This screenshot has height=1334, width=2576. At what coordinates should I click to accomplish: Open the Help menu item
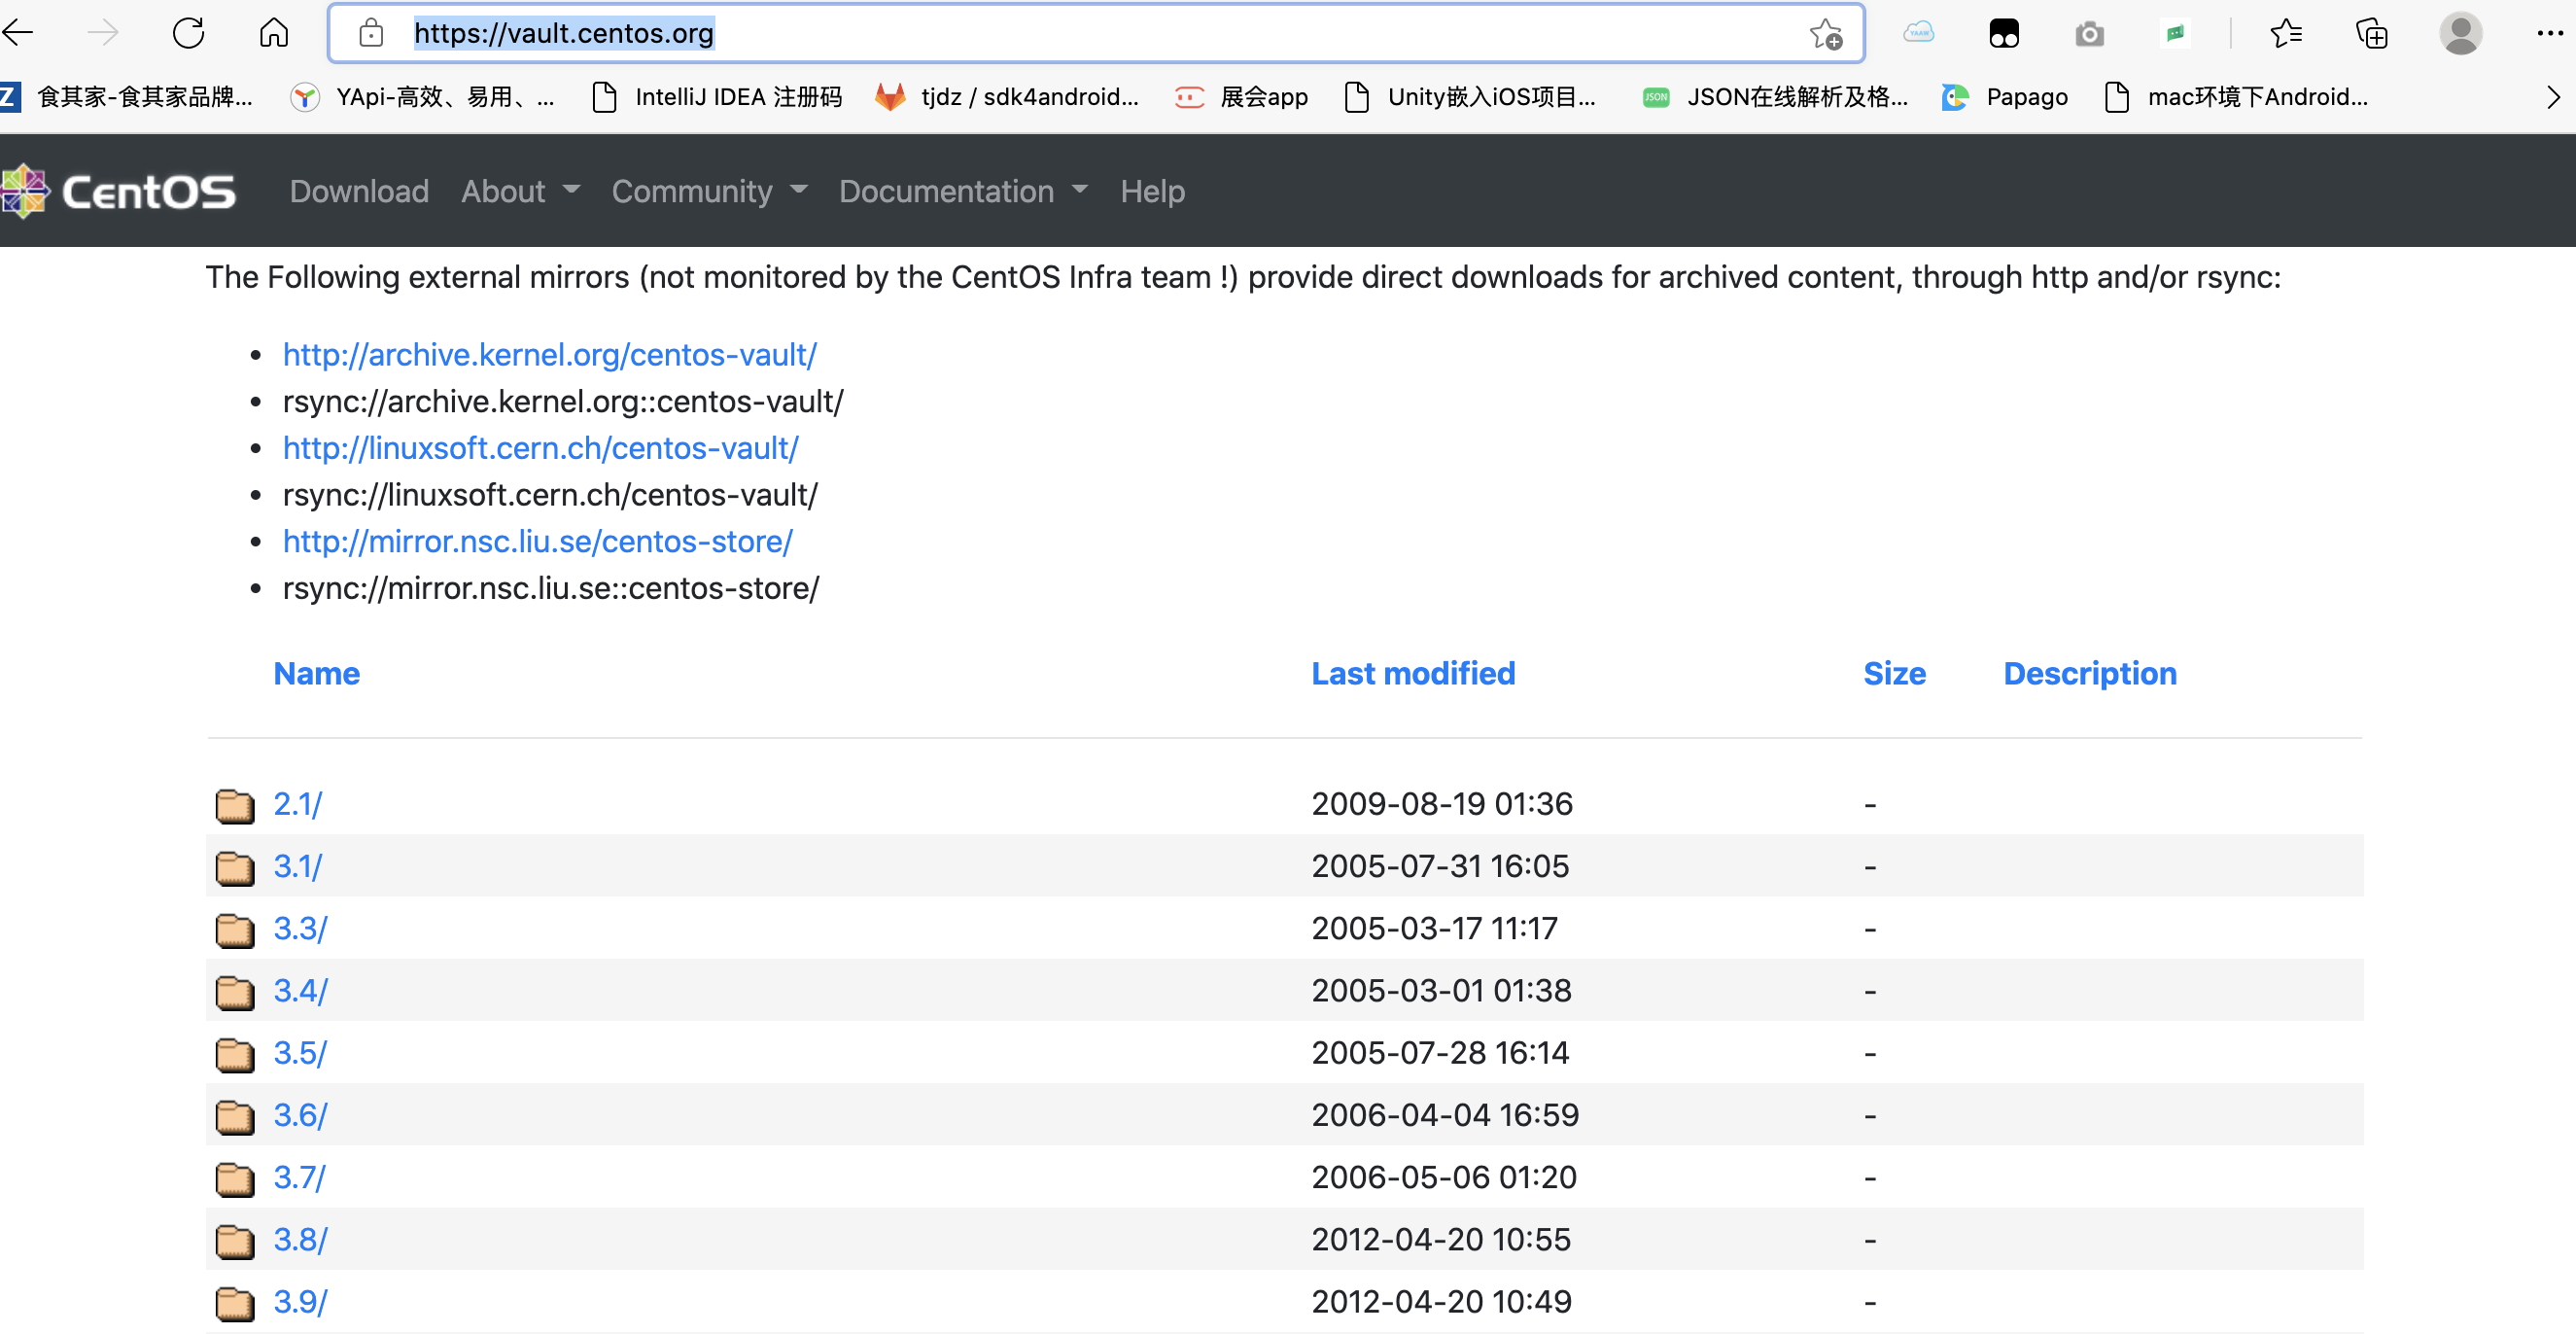[x=1152, y=191]
